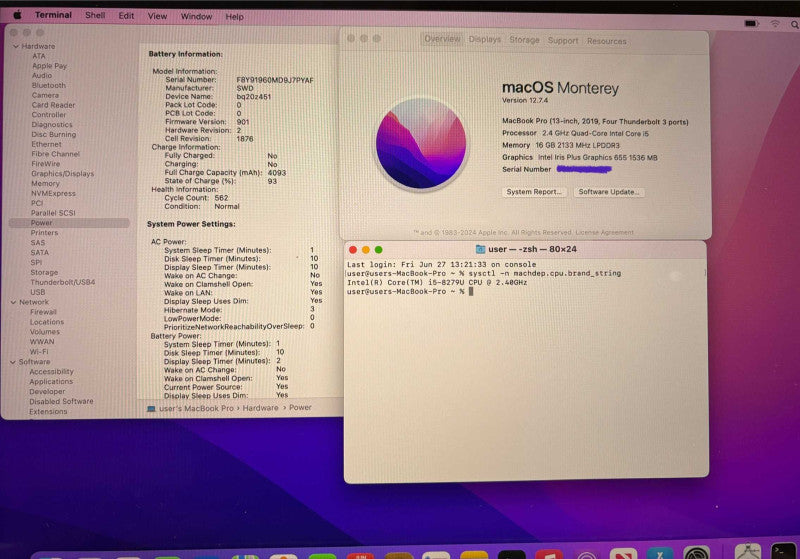Image resolution: width=800 pixels, height=559 pixels.
Task: Open the Shell menu
Action: [95, 15]
